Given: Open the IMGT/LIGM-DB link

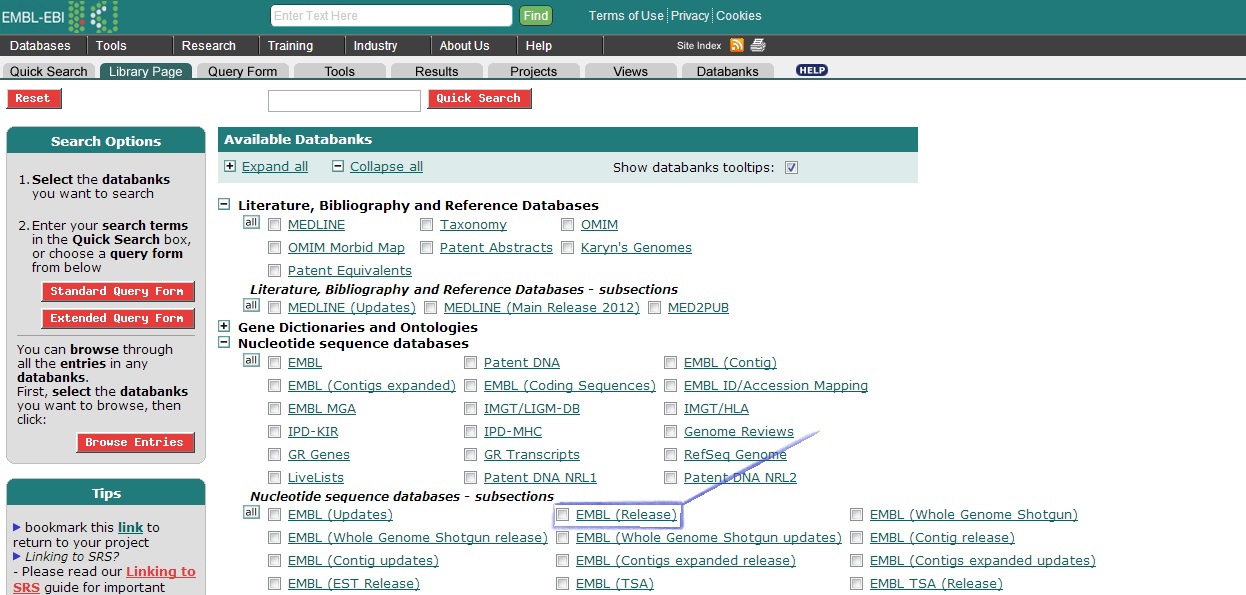Looking at the screenshot, I should pos(532,409).
